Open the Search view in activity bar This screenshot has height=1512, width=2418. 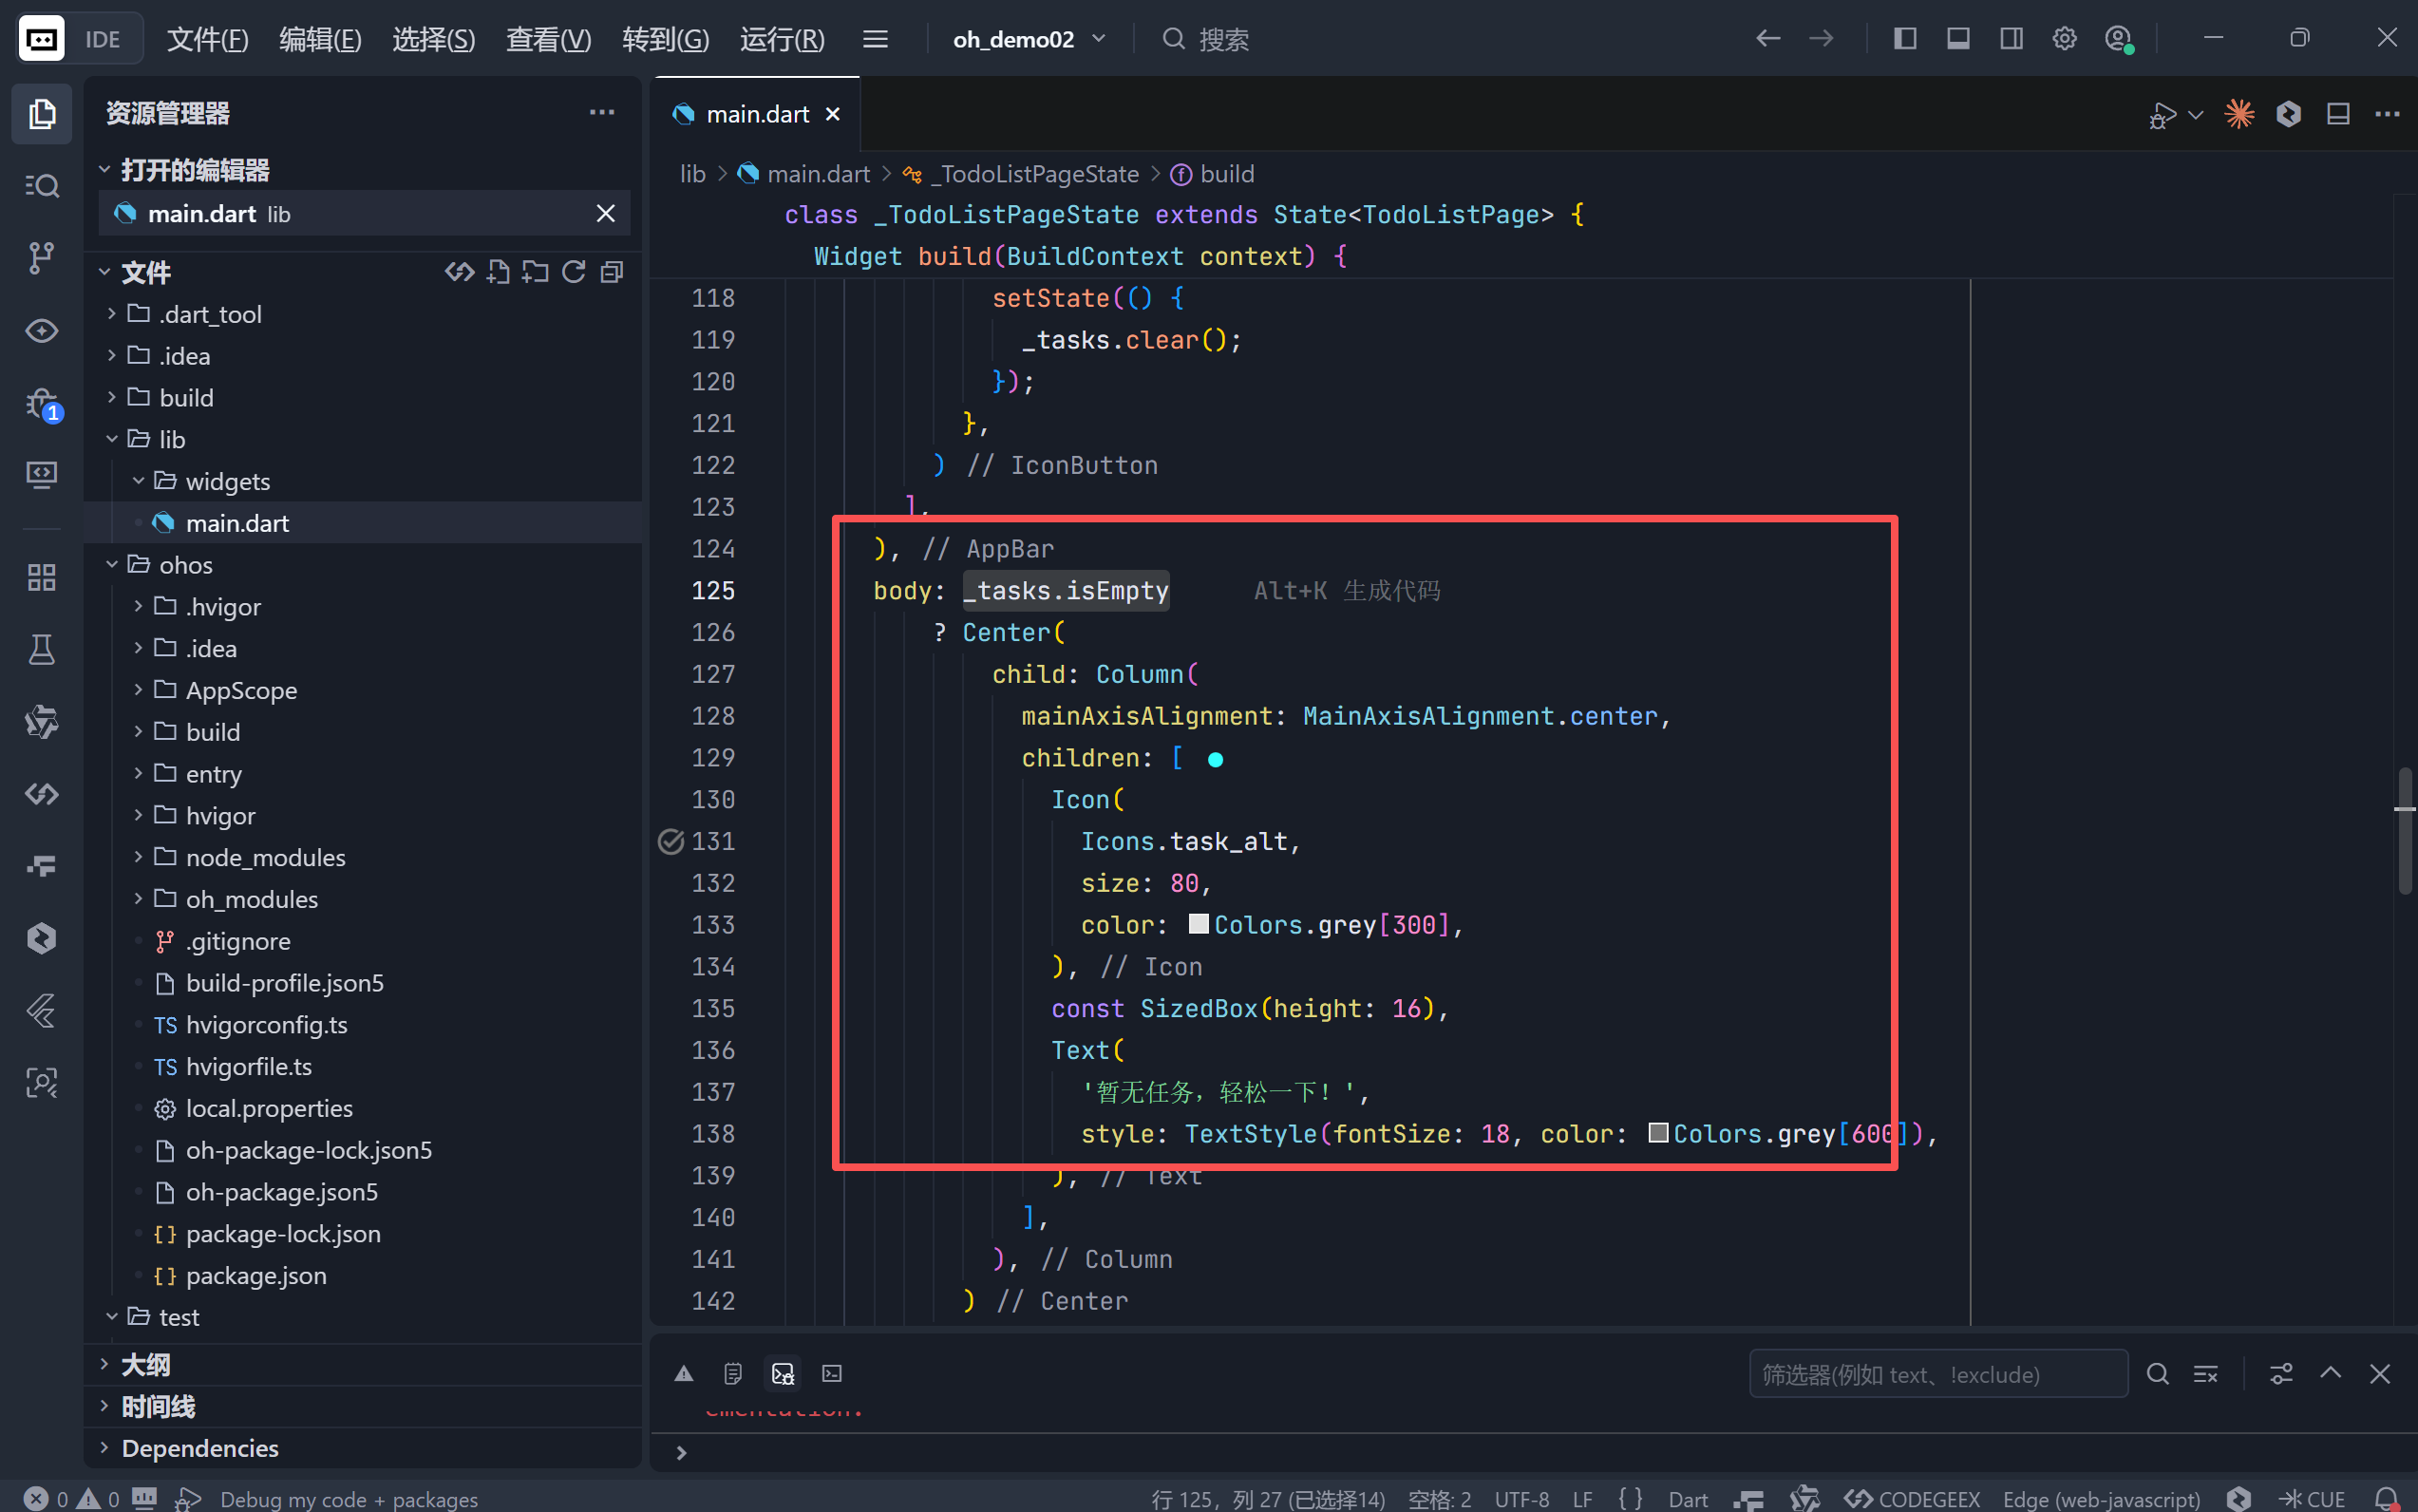point(41,186)
